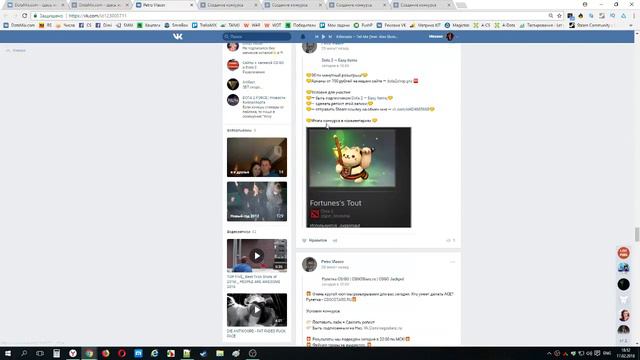Image resolution: width=640 pixels, height=360 pixels.
Task: Open Opera from the taskbar
Action: (x=122, y=353)
